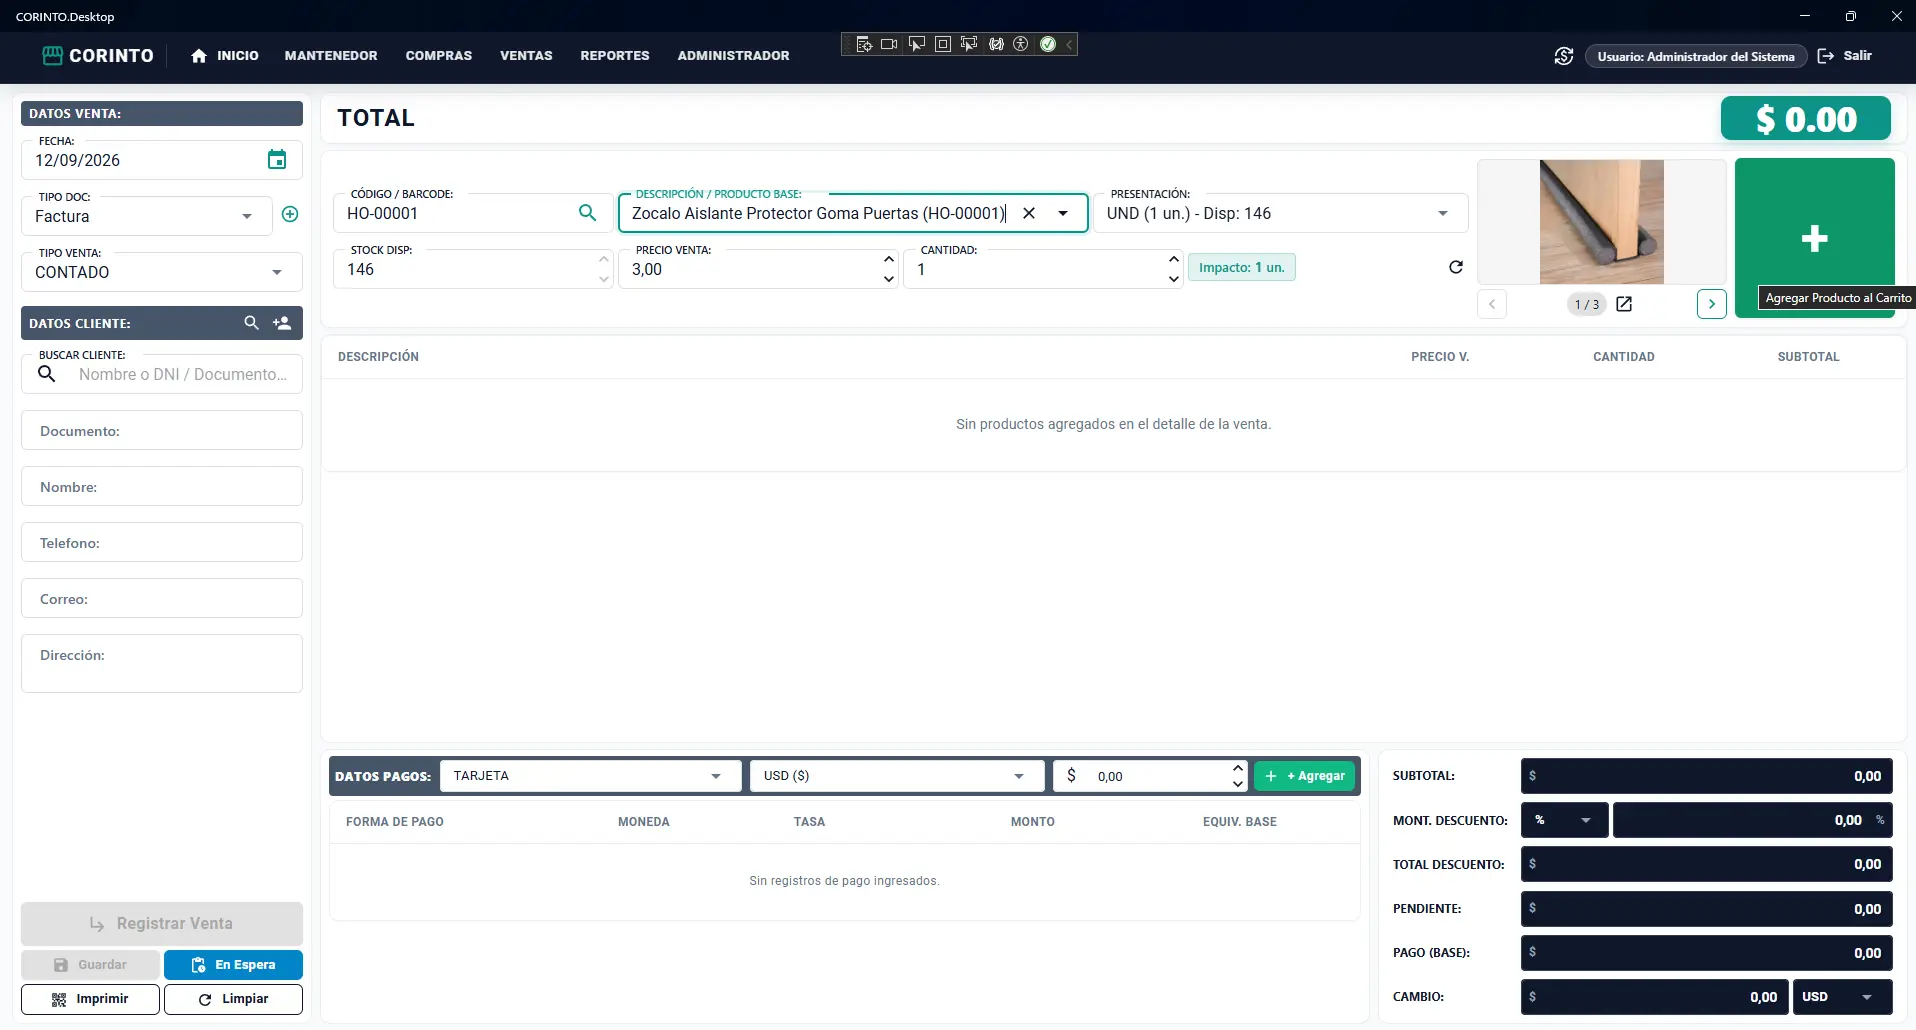Toggle display layout adorners square icon
This screenshot has height=1030, width=1916.
point(942,44)
